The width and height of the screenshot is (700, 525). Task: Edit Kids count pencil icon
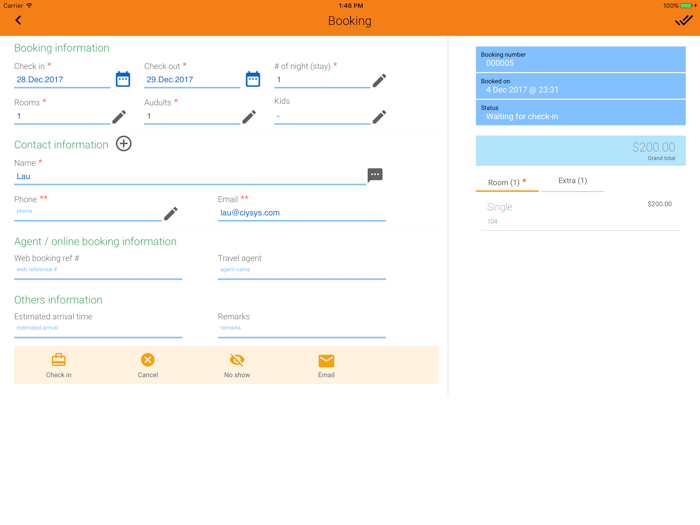[x=379, y=117]
